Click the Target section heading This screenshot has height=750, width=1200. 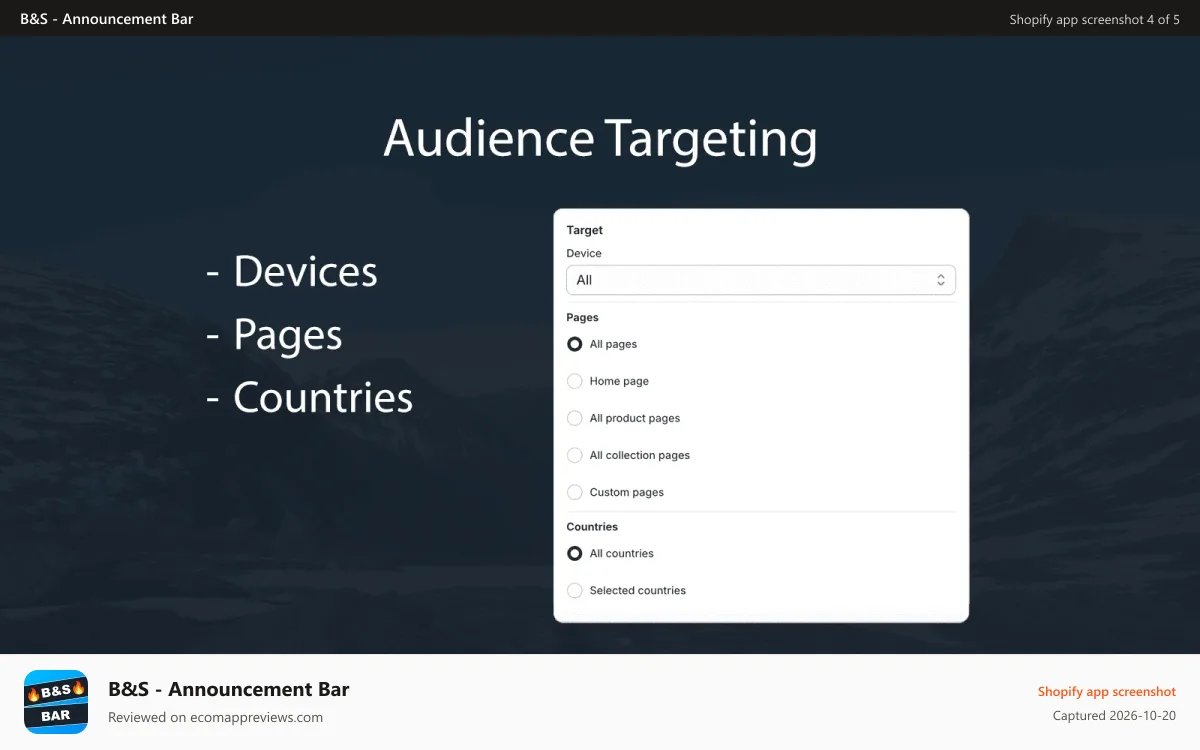point(585,230)
